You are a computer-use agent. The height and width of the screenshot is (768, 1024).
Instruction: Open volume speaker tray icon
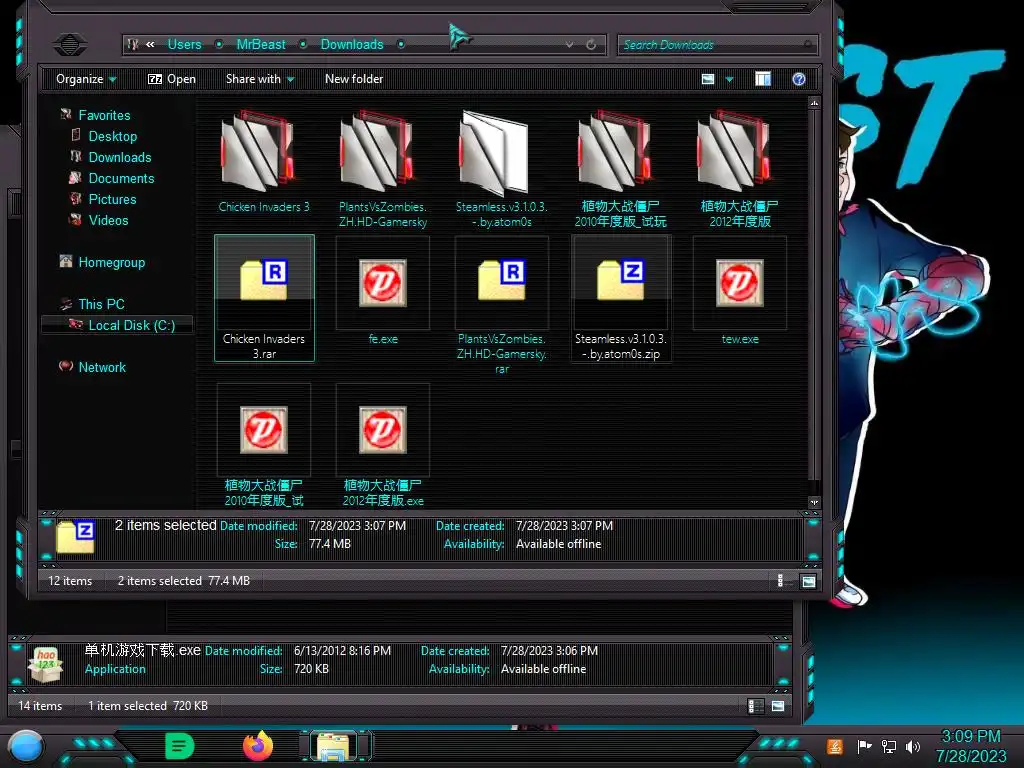tap(913, 746)
